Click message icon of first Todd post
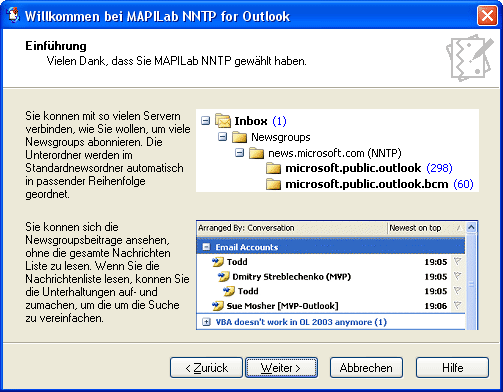Image resolution: width=503 pixels, height=392 pixels. 217,262
